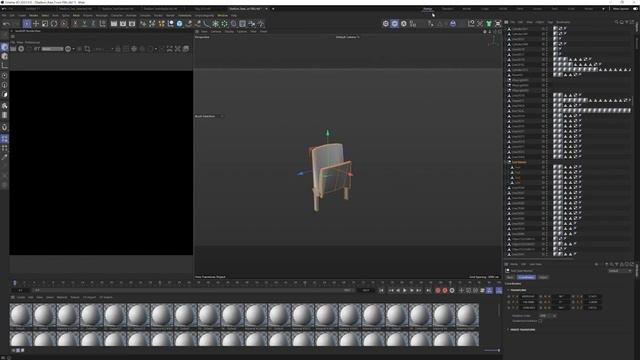Click the Render to Picture Viewer icon

click(123, 24)
